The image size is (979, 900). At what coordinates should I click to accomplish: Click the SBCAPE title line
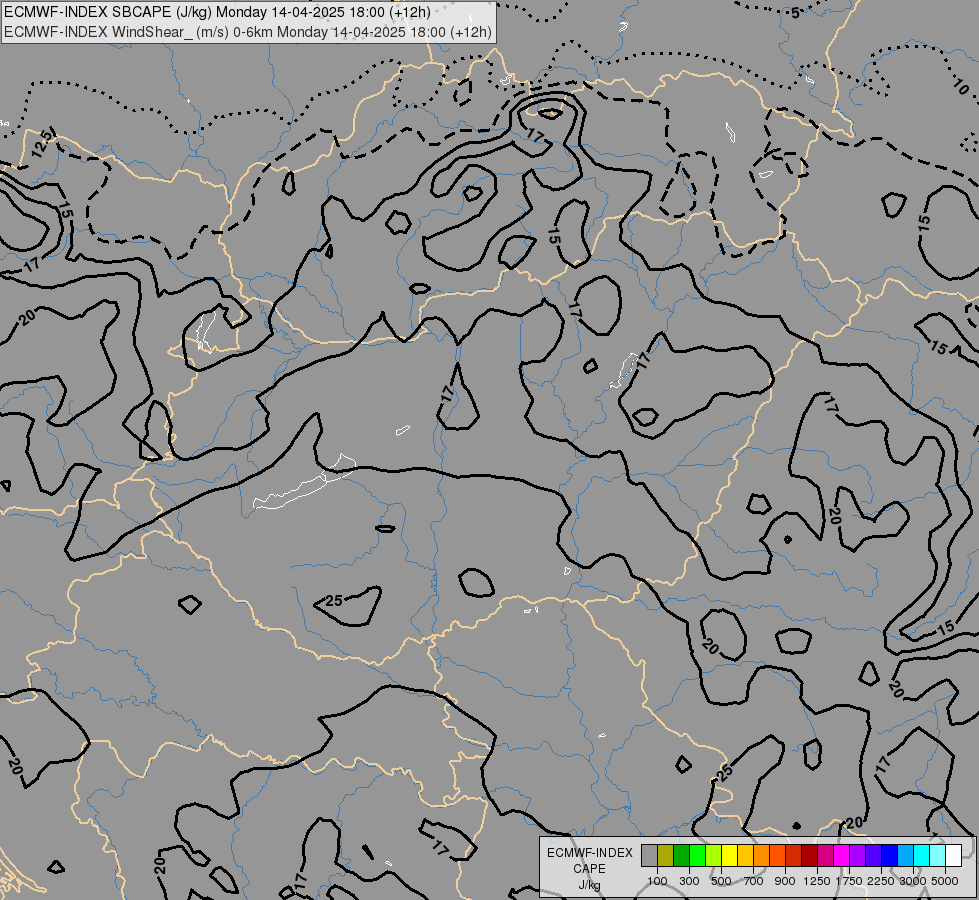(x=217, y=12)
